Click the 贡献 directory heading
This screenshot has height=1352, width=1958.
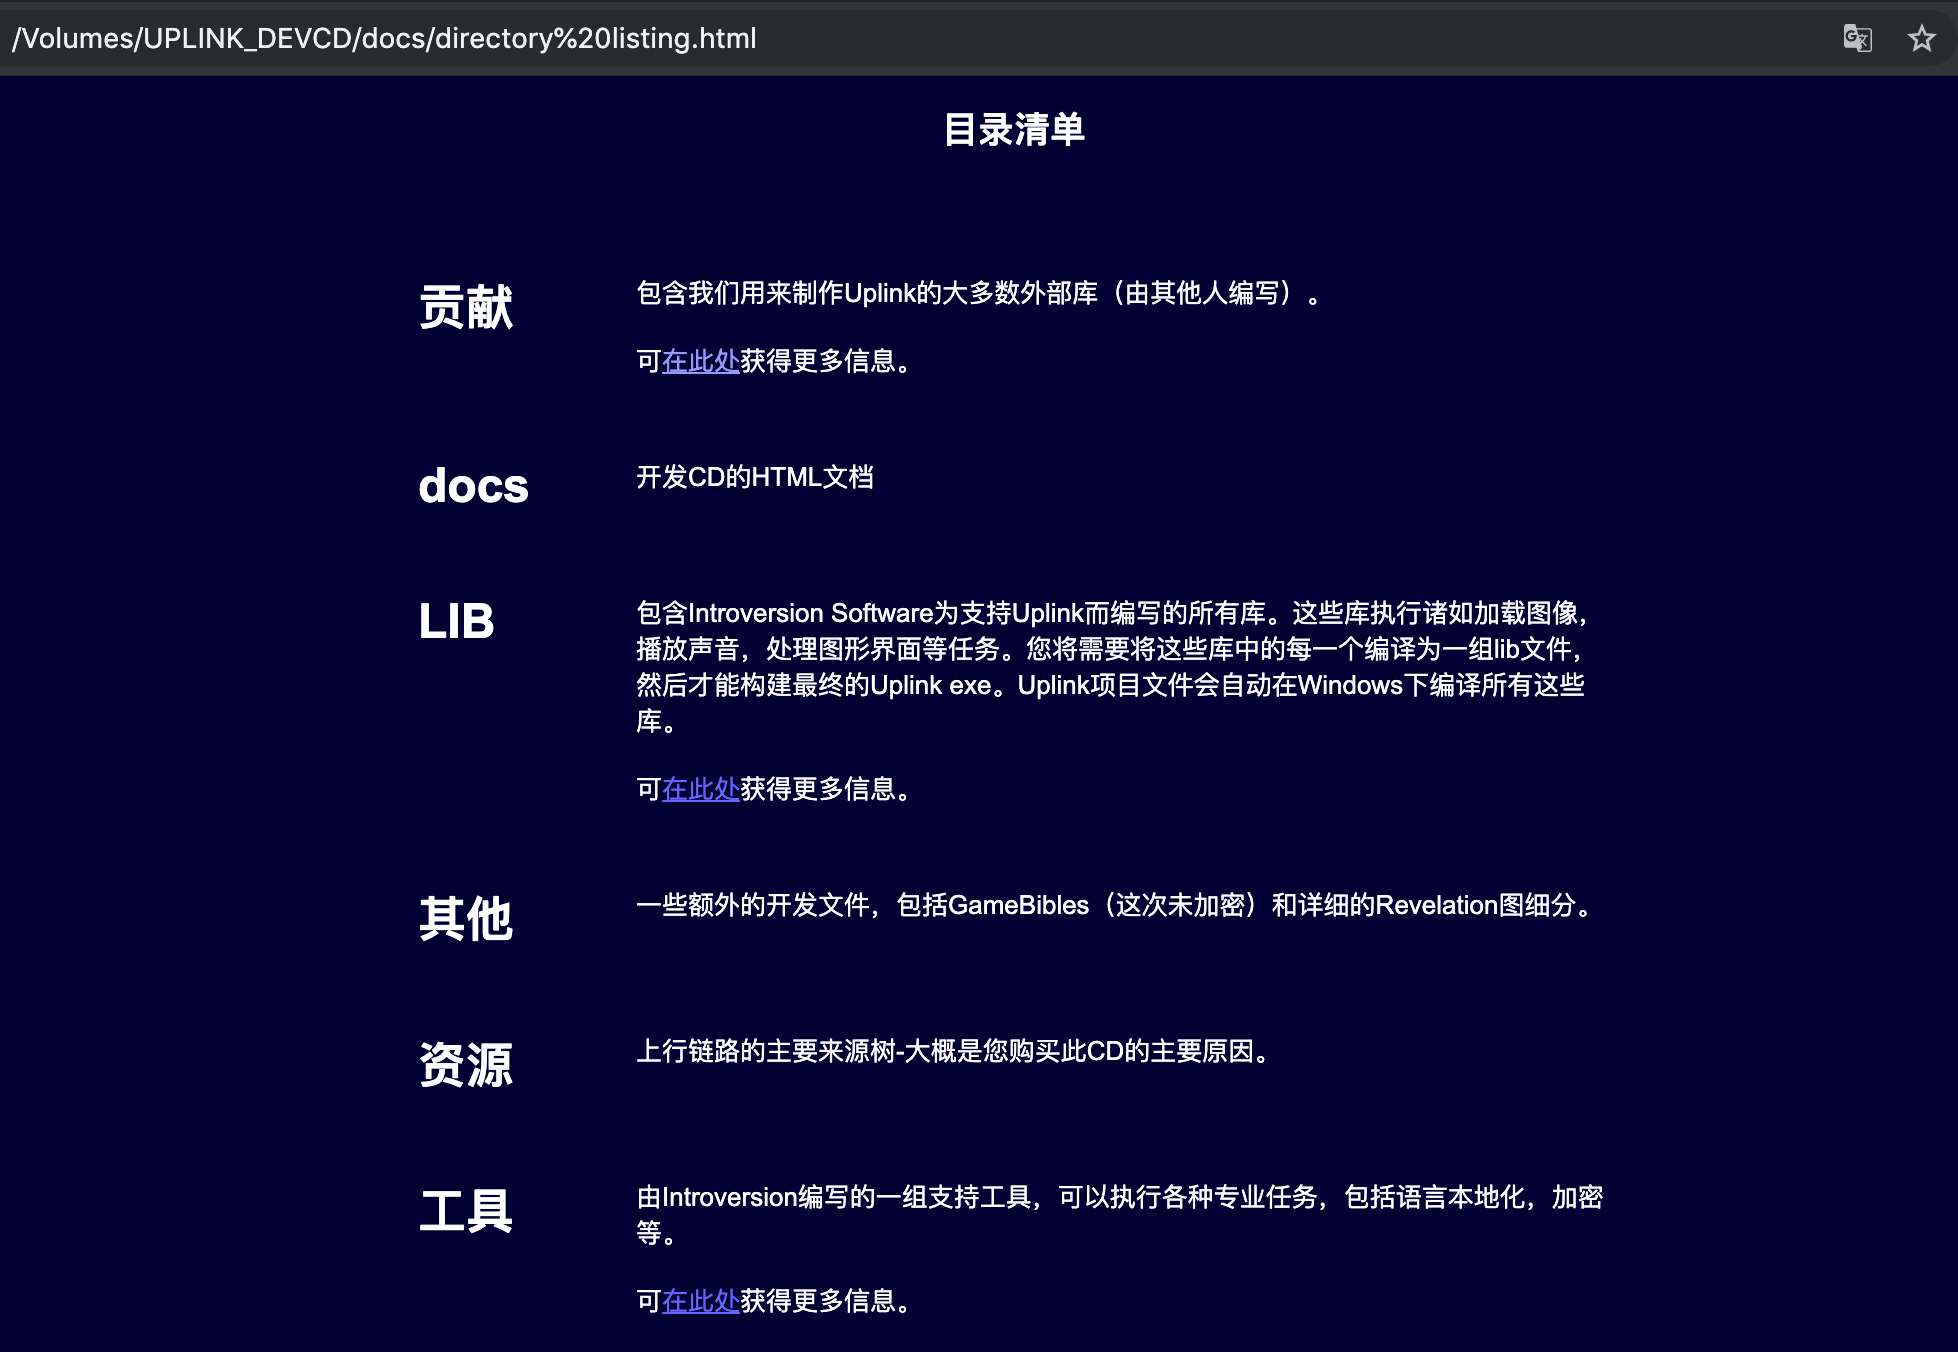point(465,306)
